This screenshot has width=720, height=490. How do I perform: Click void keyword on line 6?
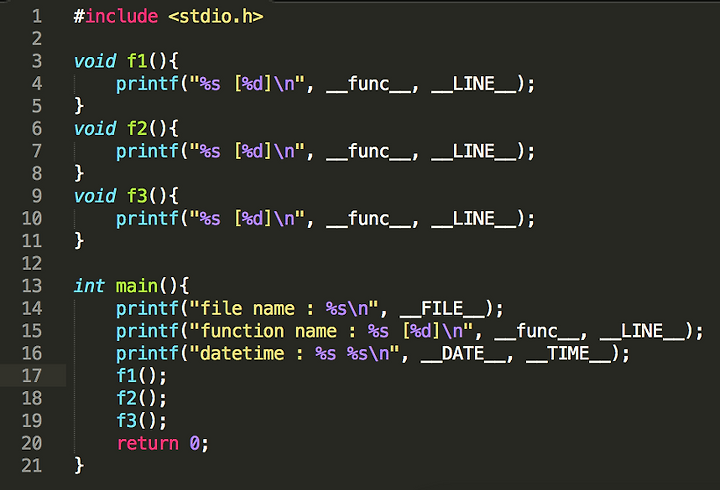tap(95, 129)
